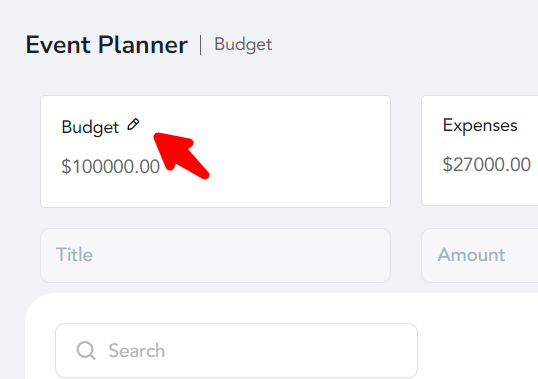Click the divider between Event Planner and Budget
Screen dimensions: 538x379
[201, 45]
